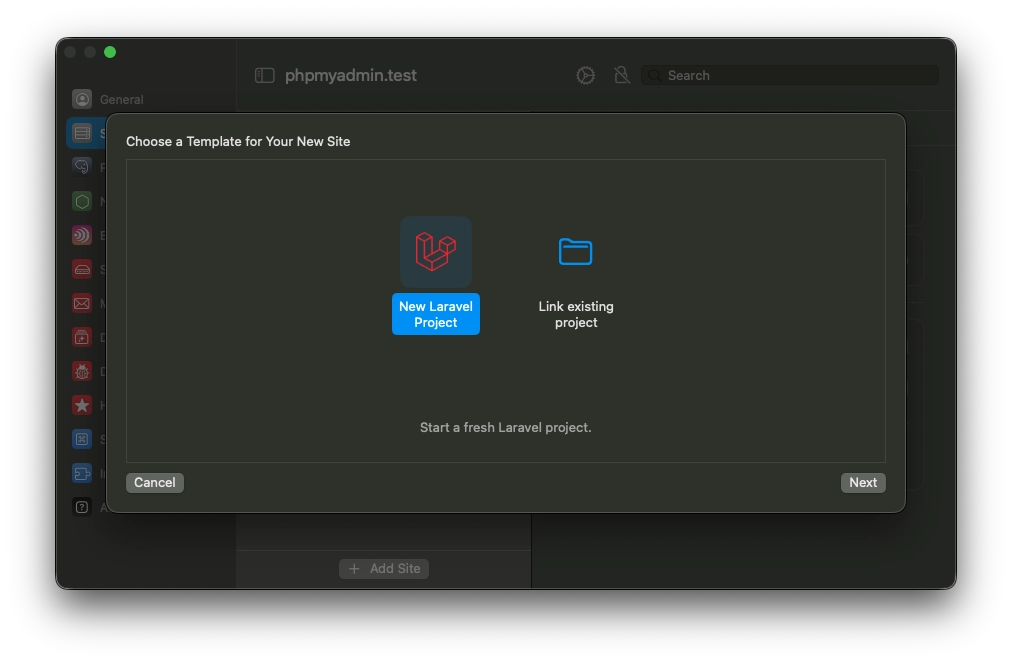Open the red star icon section

tap(82, 405)
